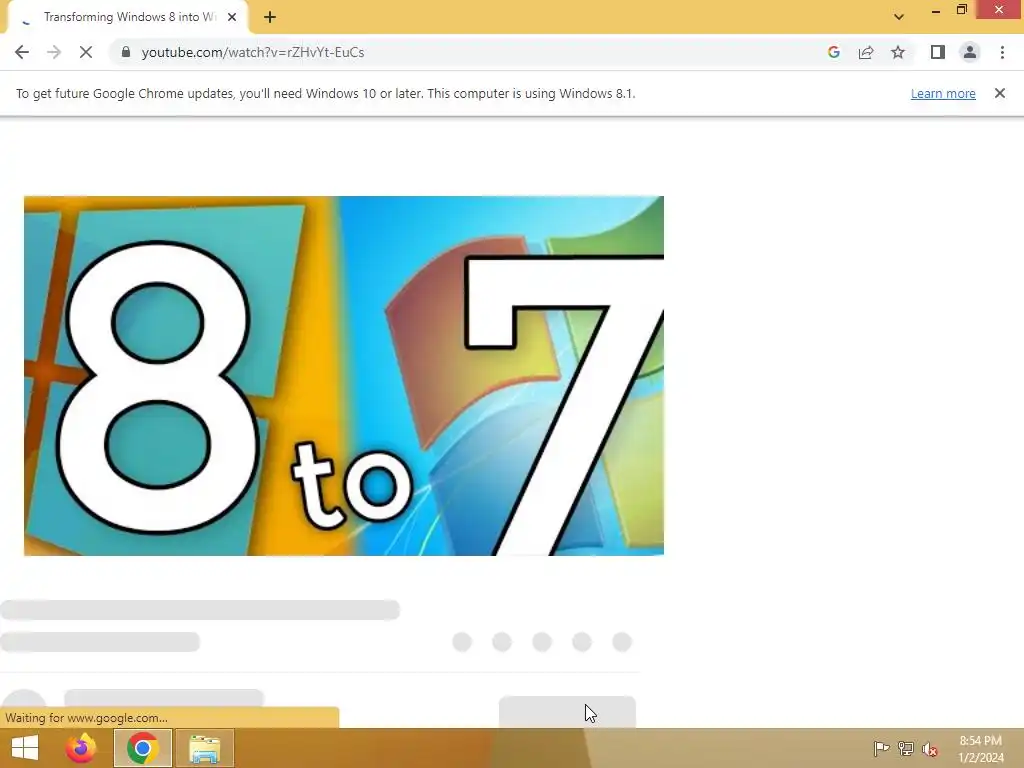
Task: Click the YouTube URL in address bar
Action: click(253, 52)
